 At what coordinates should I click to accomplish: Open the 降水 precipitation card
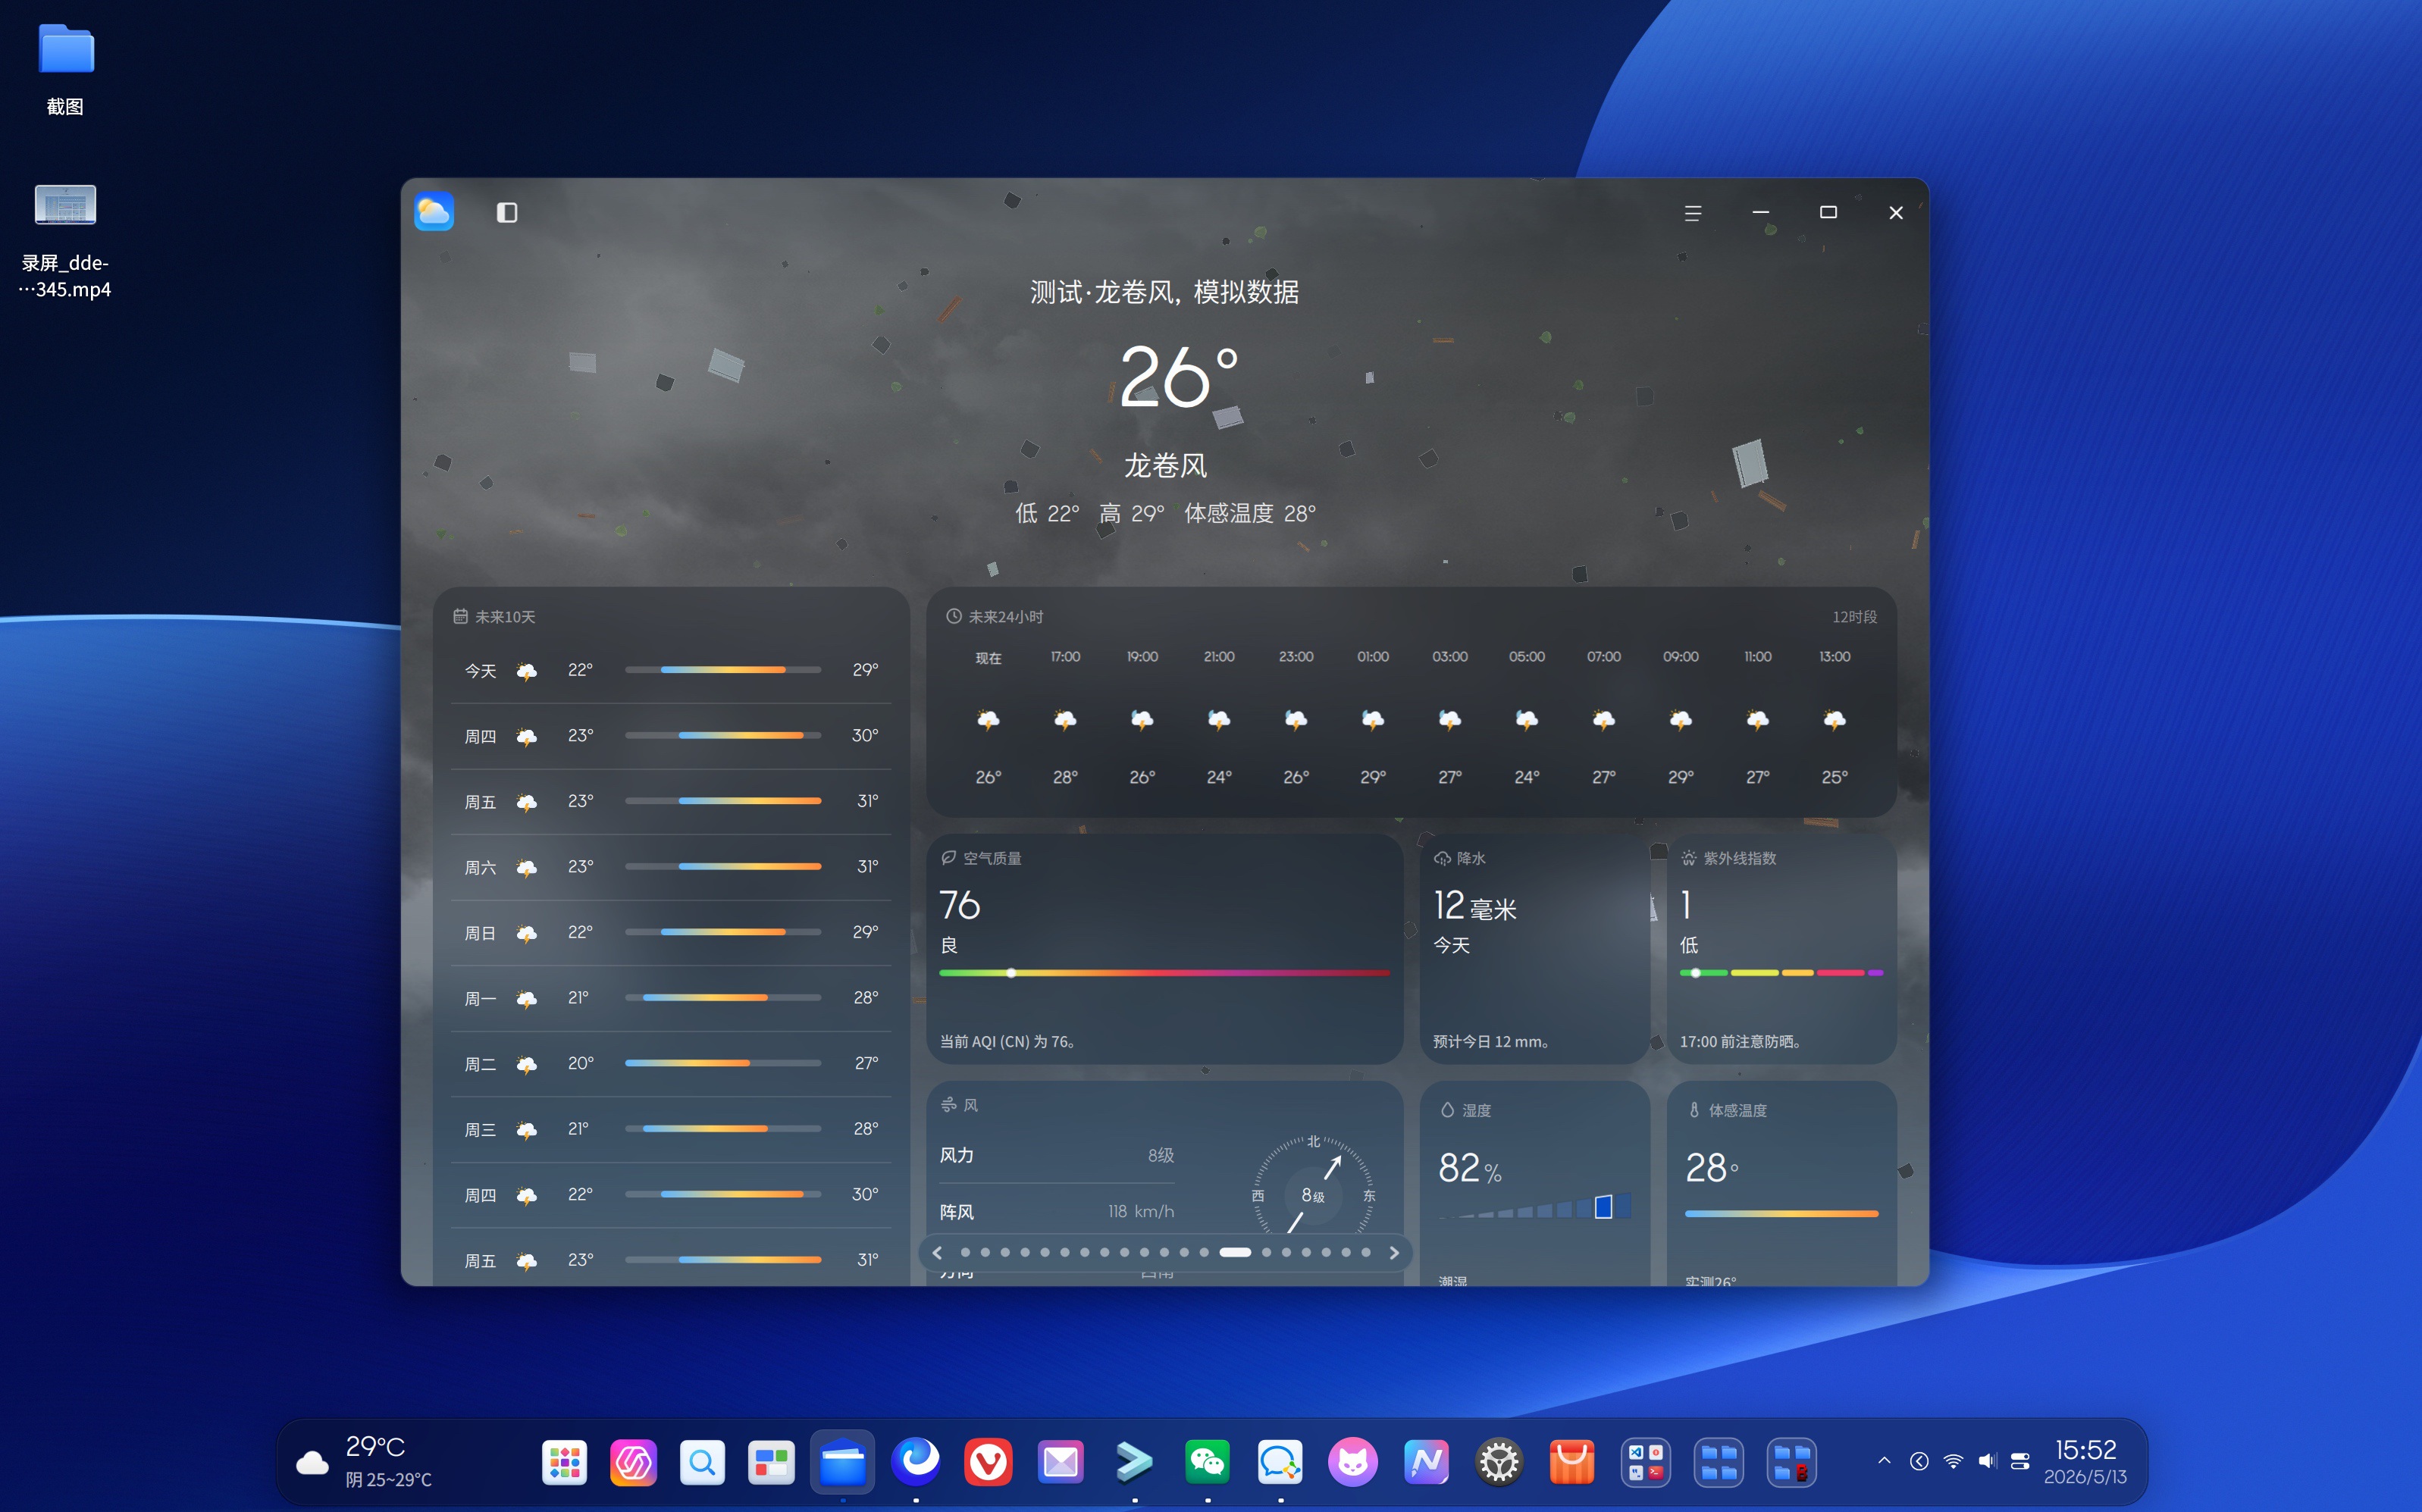pos(1534,949)
